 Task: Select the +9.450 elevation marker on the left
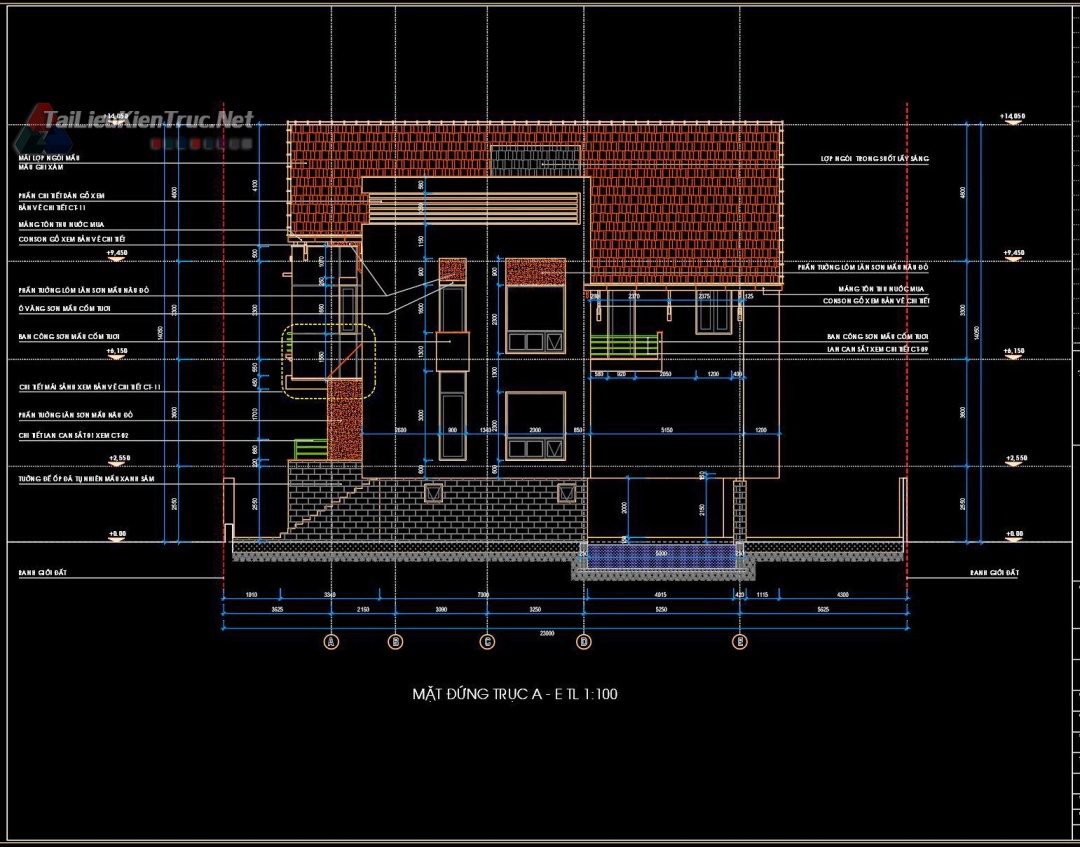click(x=116, y=254)
